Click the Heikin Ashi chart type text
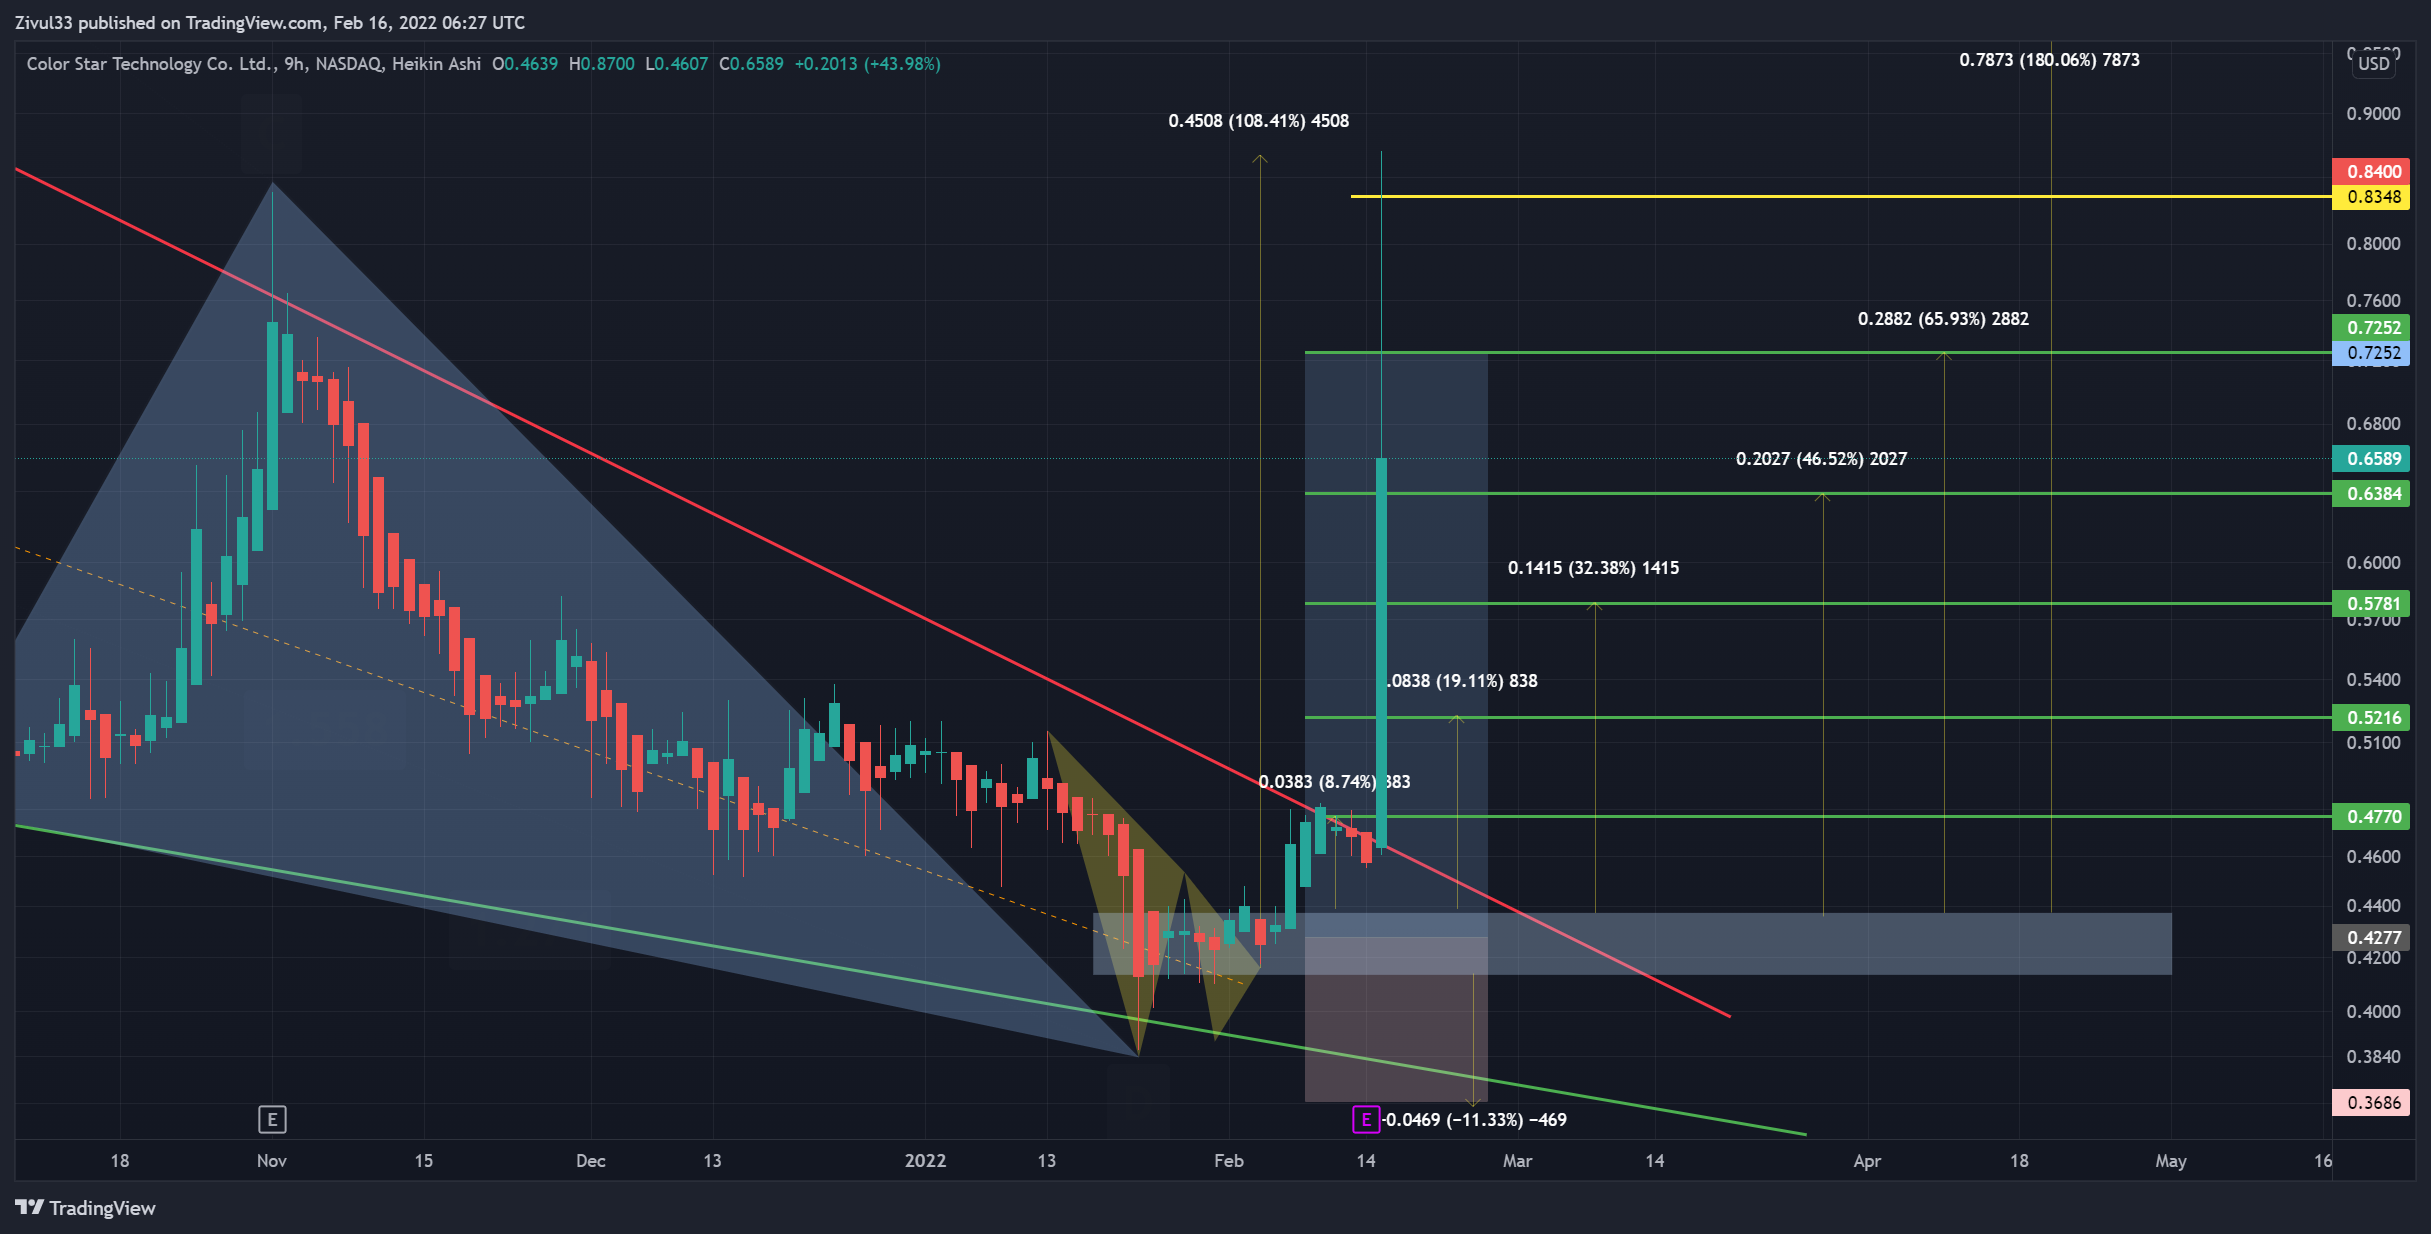 pyautogui.click(x=436, y=64)
